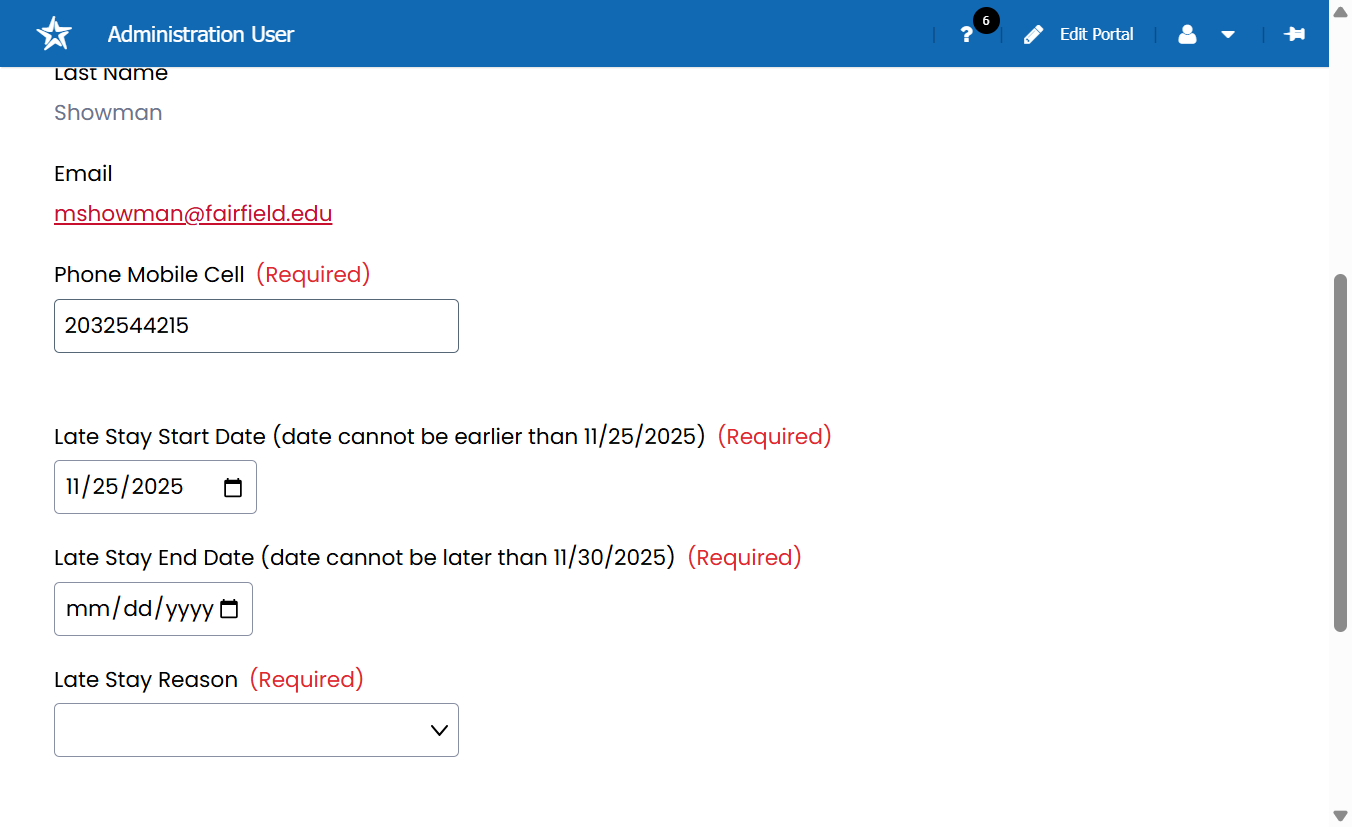Expand the Late Stay Reason dropdown
The image size is (1352, 827).
[x=256, y=730]
